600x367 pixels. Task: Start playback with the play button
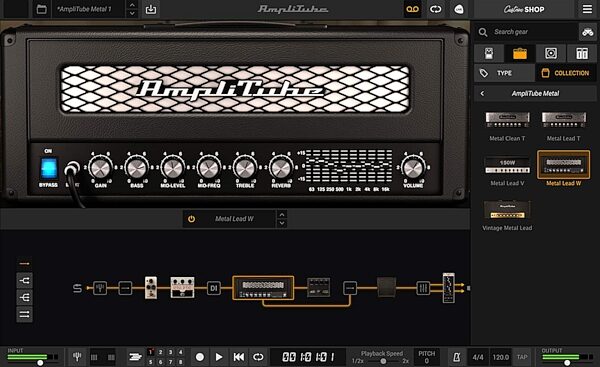tap(219, 357)
